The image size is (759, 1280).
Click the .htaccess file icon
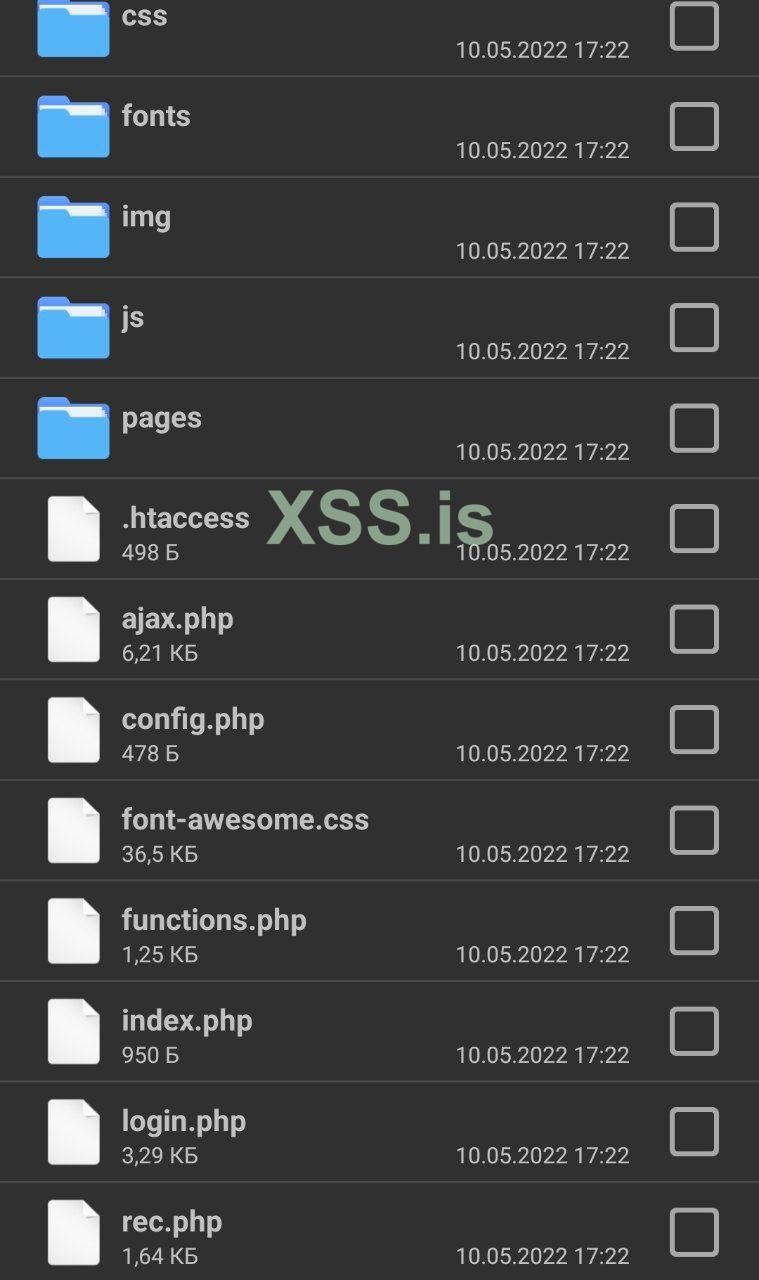coord(74,529)
